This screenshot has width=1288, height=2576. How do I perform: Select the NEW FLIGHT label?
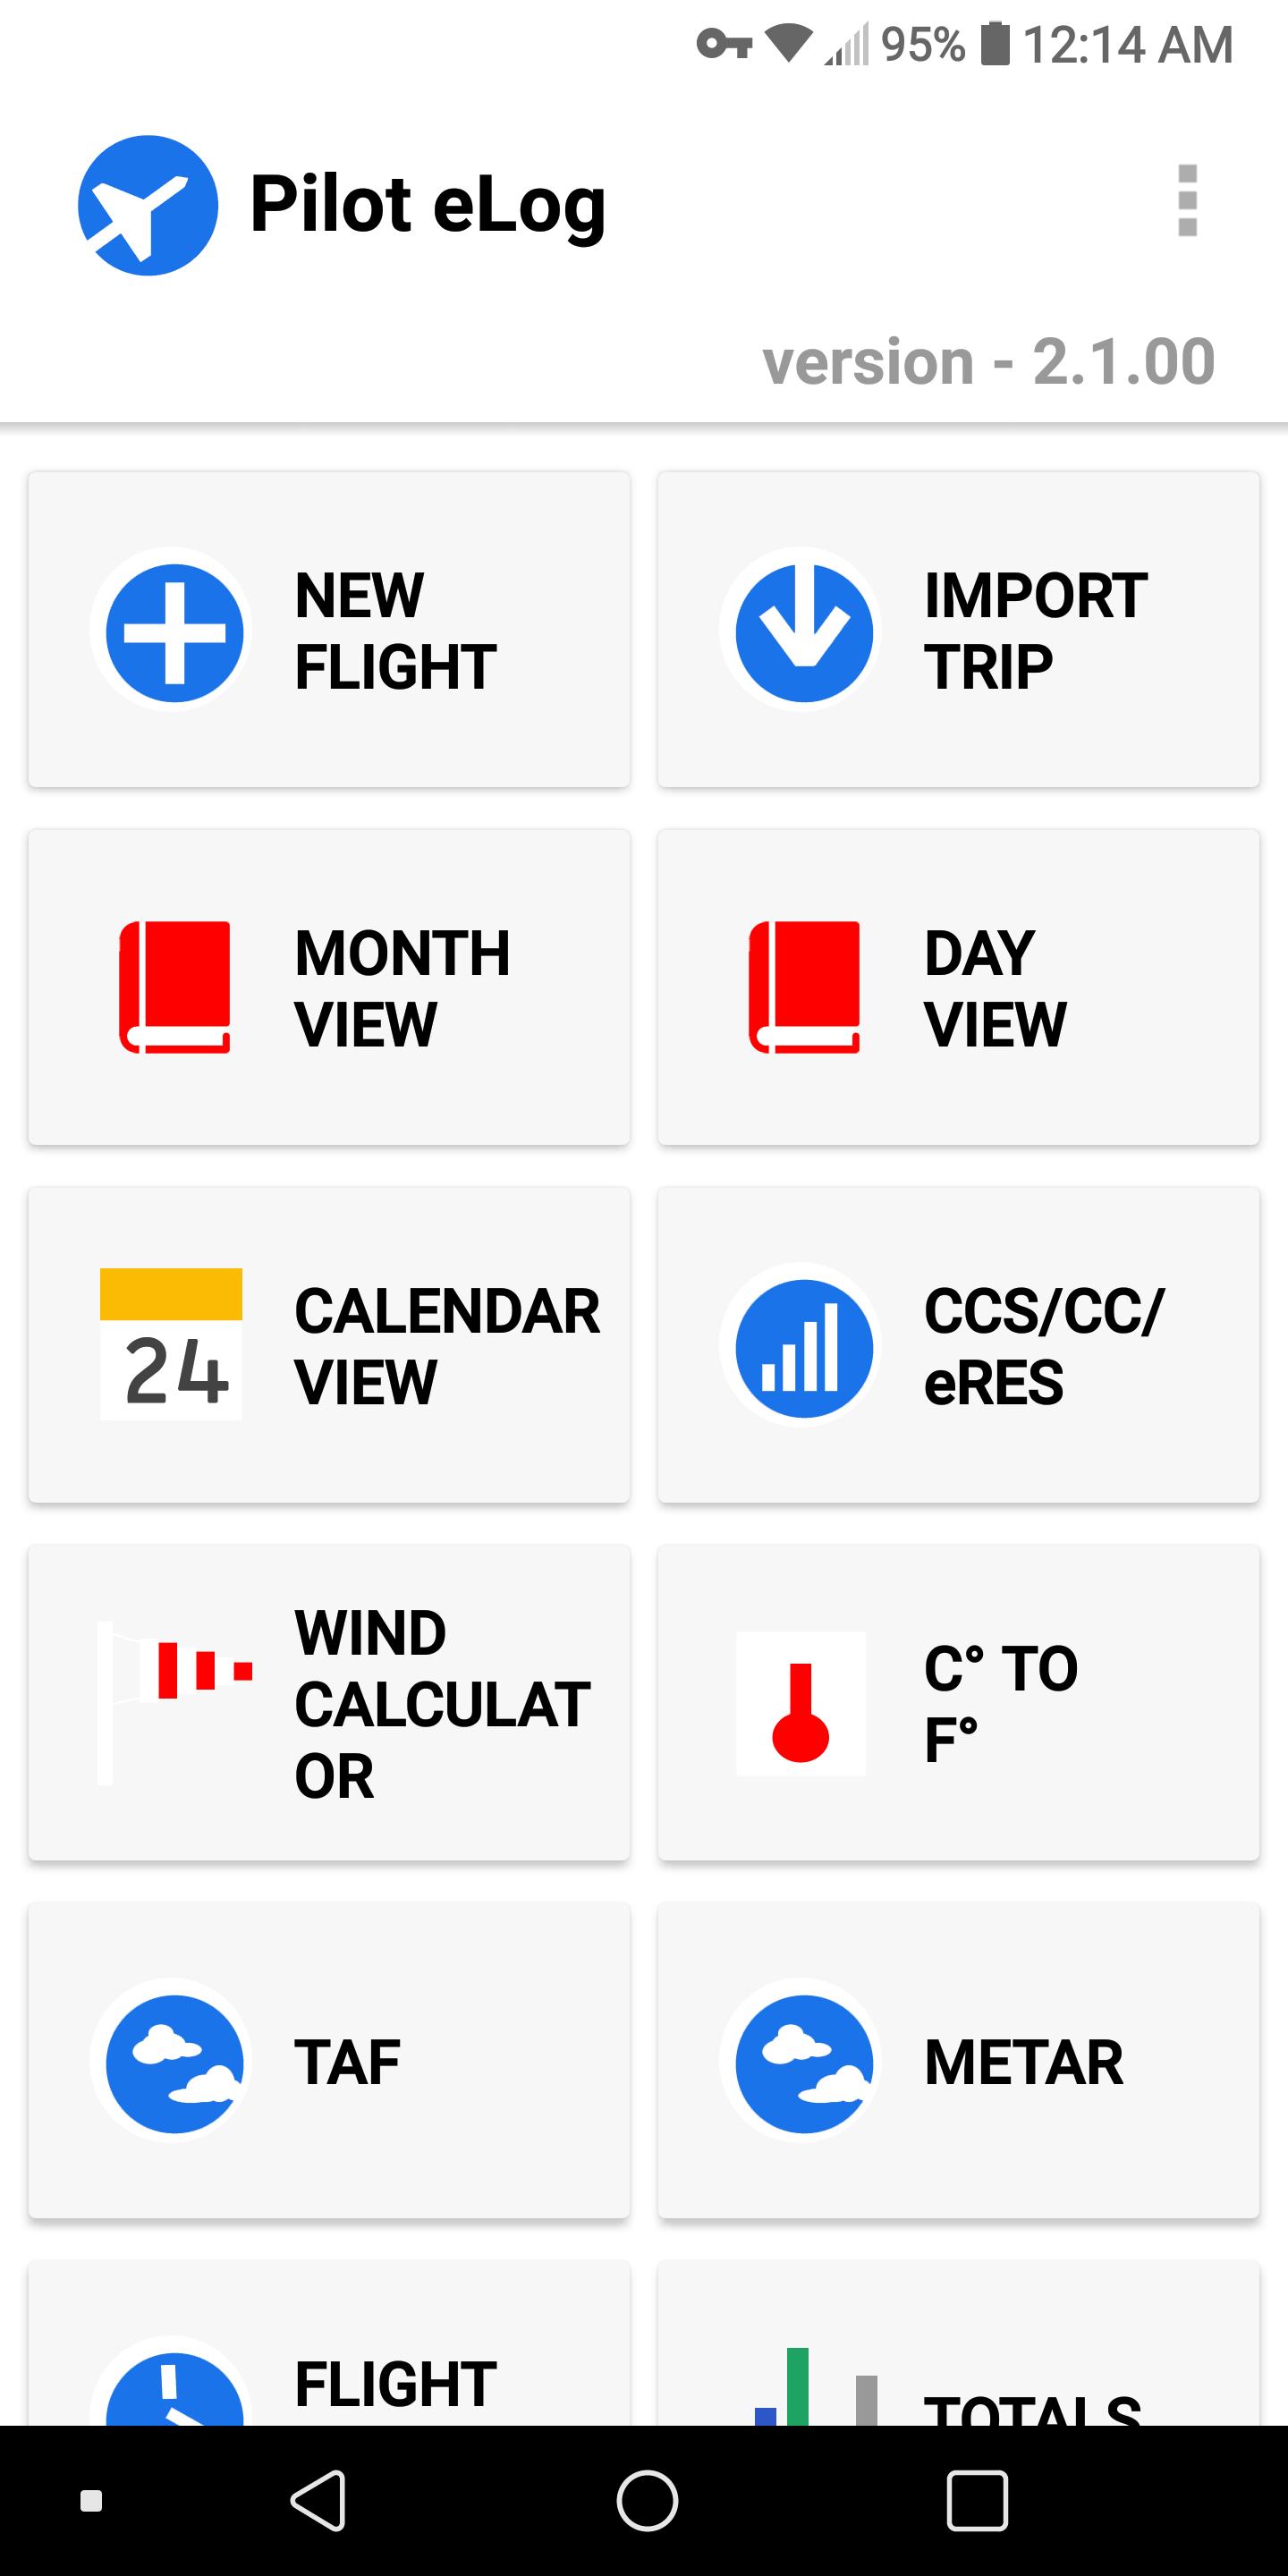[395, 630]
